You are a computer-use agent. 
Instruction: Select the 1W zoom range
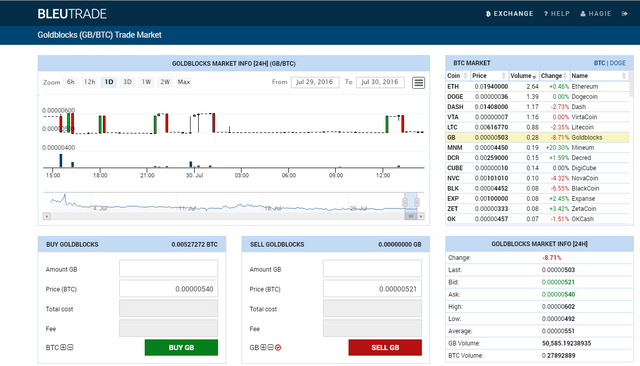coord(146,82)
